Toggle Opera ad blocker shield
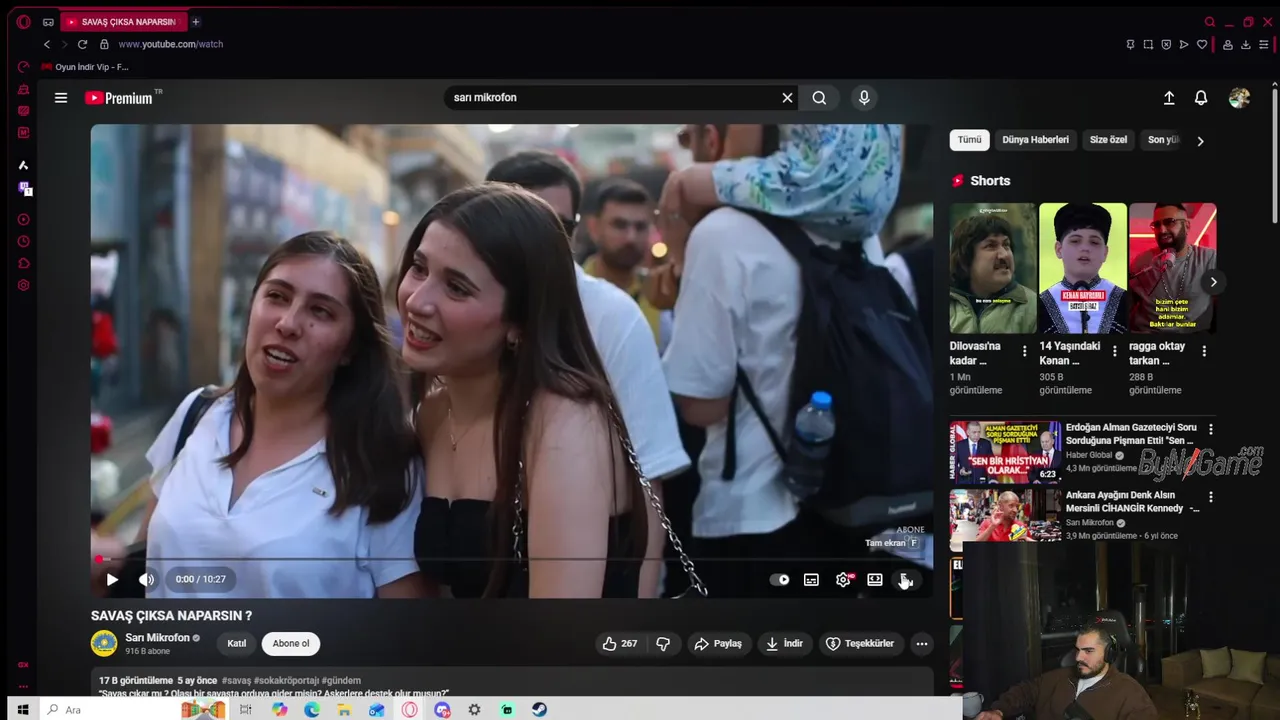Image resolution: width=1280 pixels, height=720 pixels. coord(1166,44)
